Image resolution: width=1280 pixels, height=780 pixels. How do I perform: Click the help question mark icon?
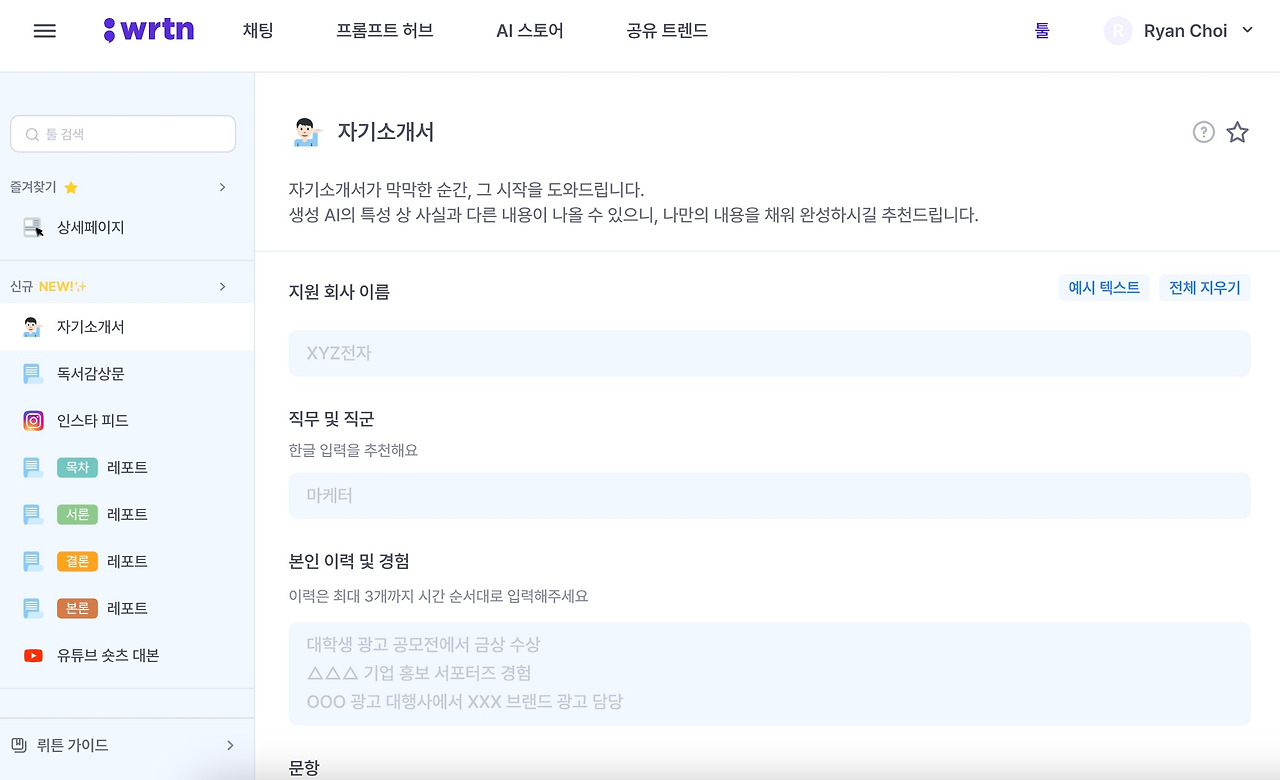[x=1204, y=131]
